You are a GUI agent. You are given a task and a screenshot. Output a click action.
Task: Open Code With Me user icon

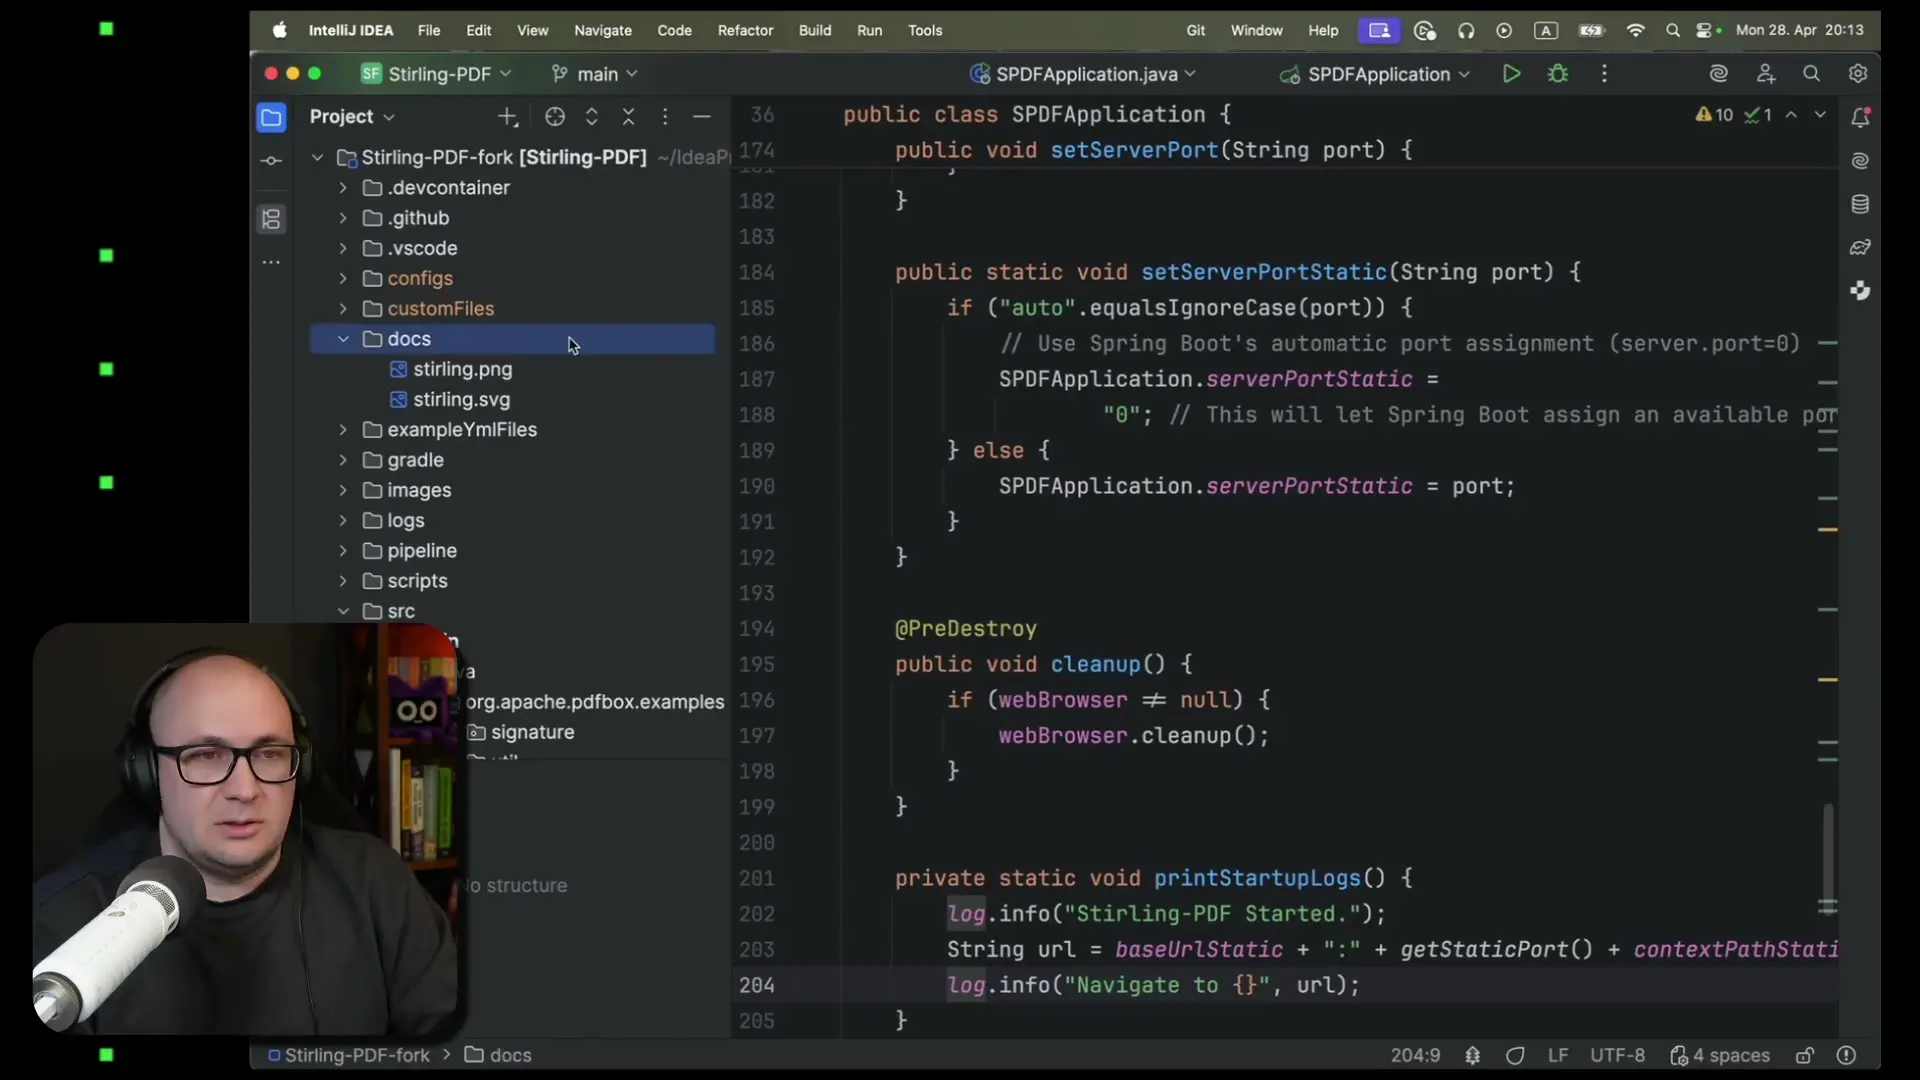point(1766,74)
